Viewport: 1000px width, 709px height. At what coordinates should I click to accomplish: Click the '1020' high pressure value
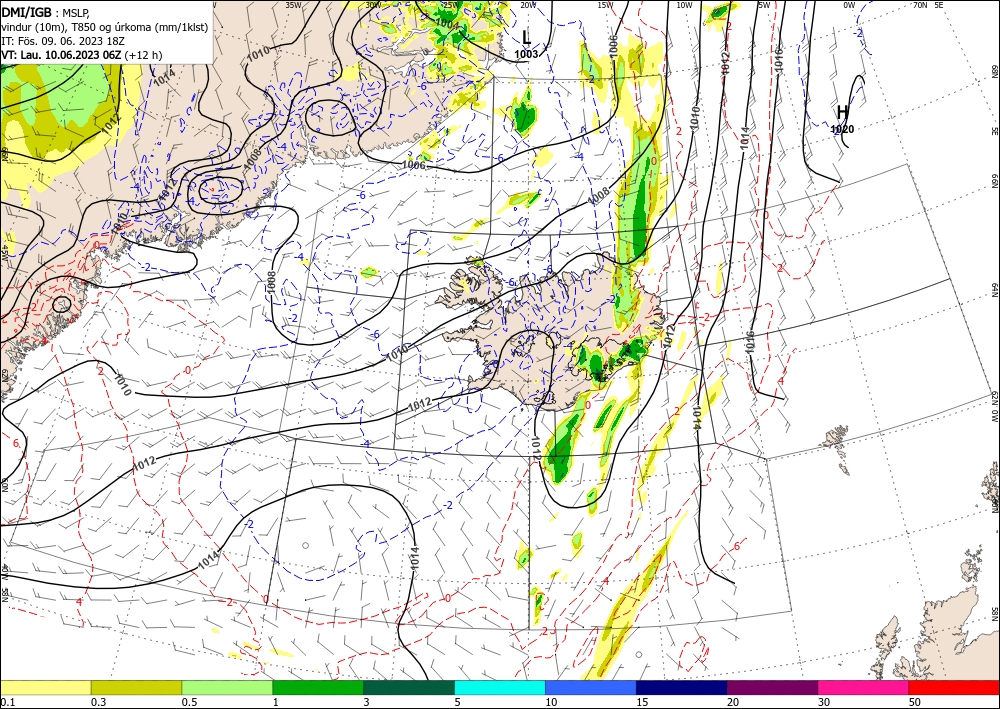[842, 129]
